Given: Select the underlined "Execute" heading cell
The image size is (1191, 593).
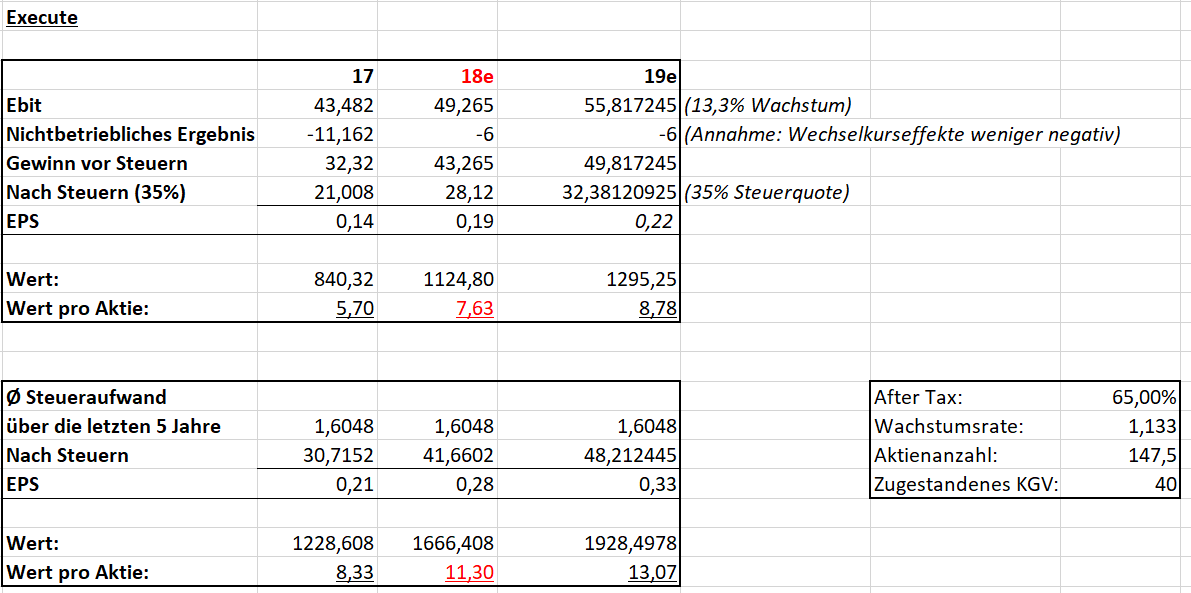Looking at the screenshot, I should coord(42,17).
